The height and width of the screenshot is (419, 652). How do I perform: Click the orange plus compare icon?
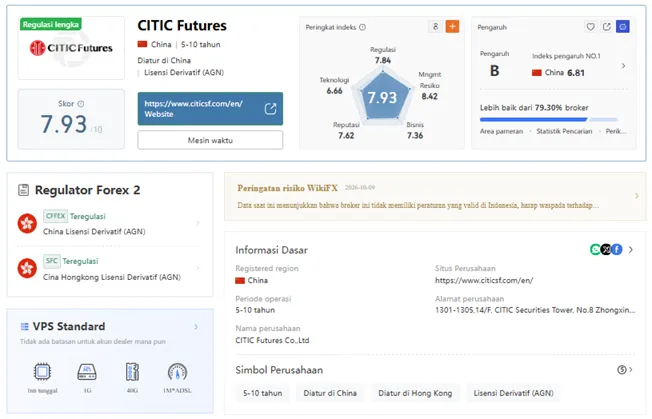452,27
